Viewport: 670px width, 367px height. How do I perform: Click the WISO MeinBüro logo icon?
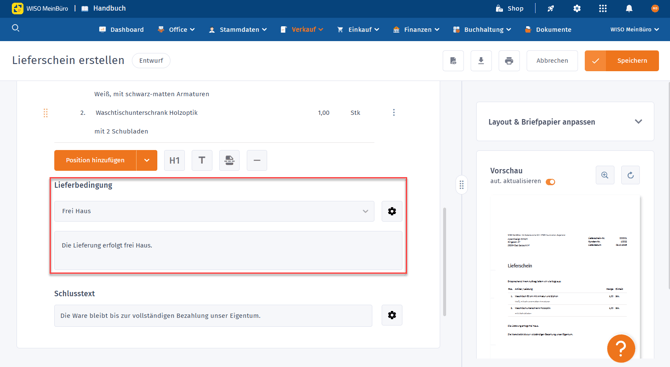tap(17, 8)
